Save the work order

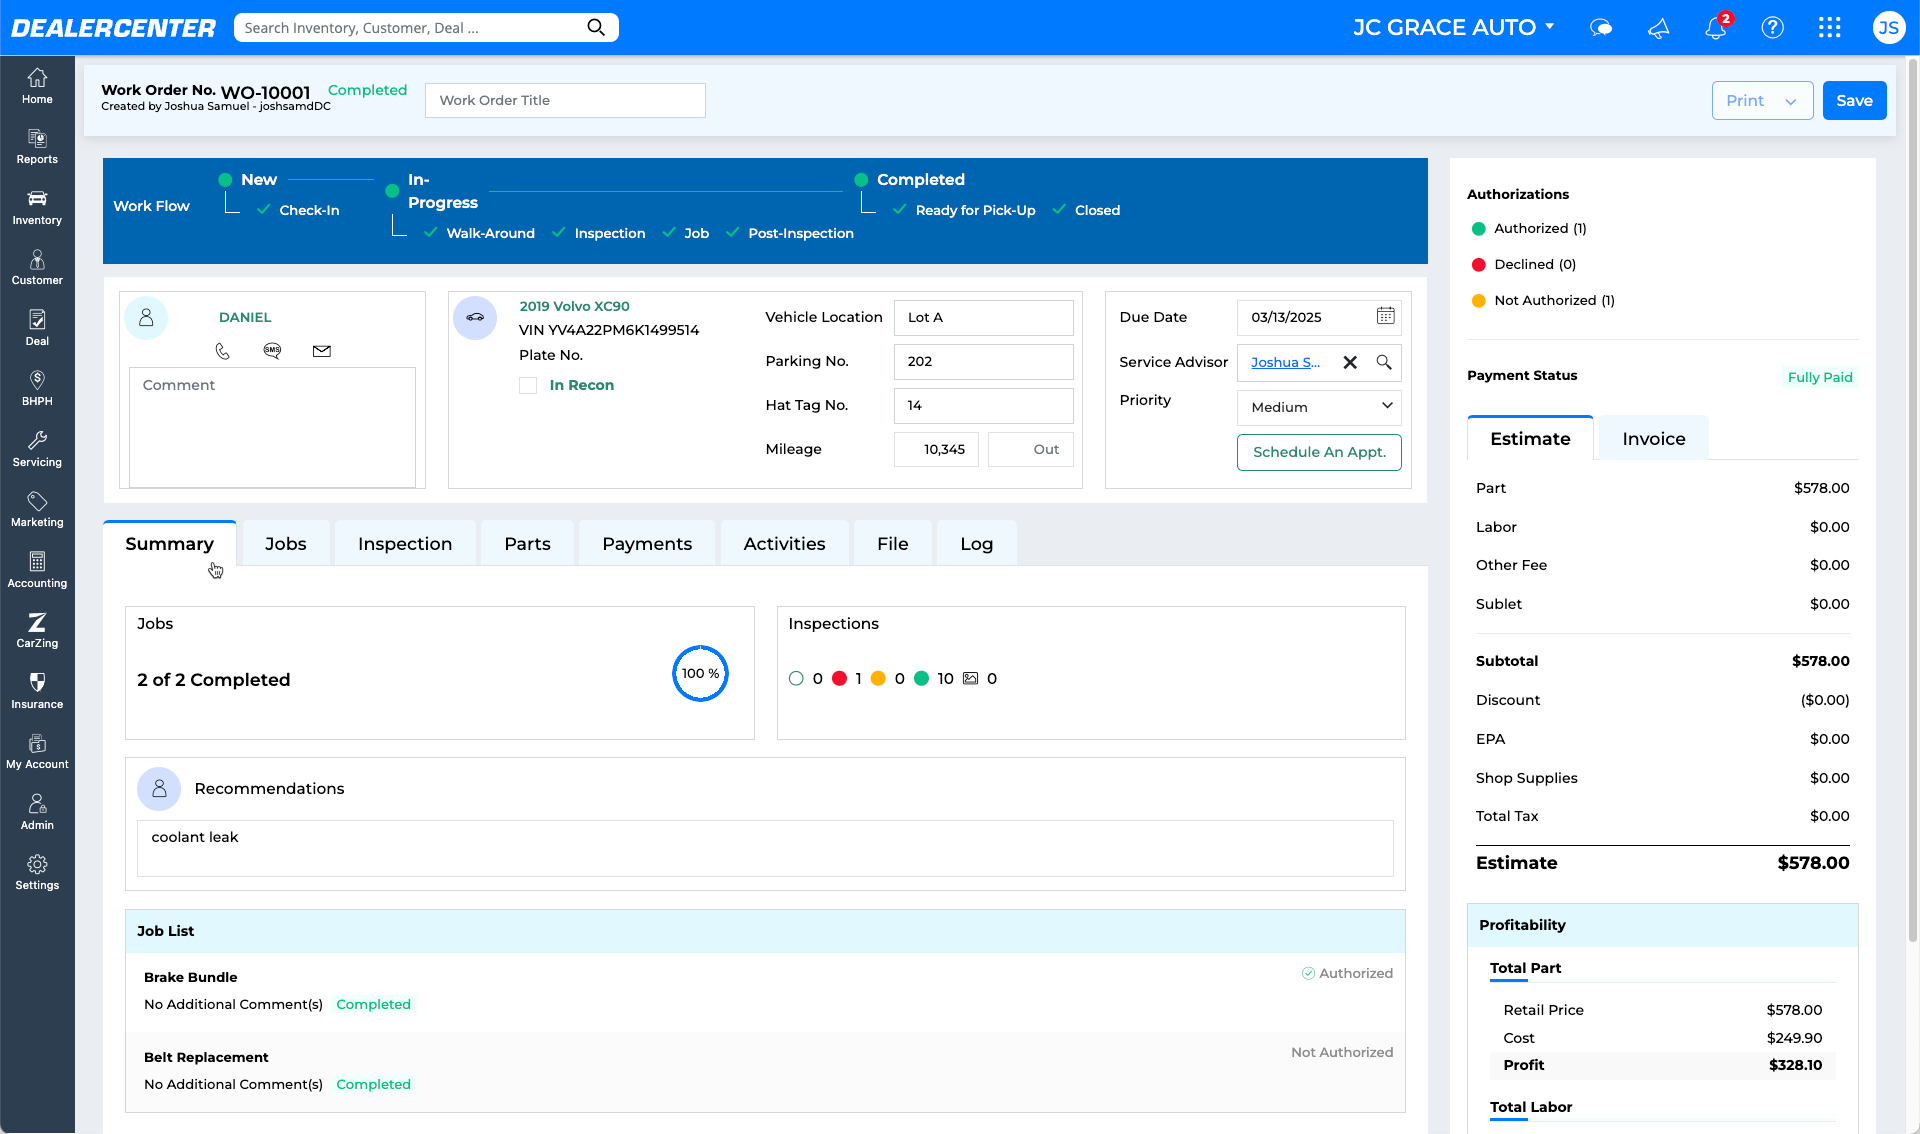point(1854,100)
